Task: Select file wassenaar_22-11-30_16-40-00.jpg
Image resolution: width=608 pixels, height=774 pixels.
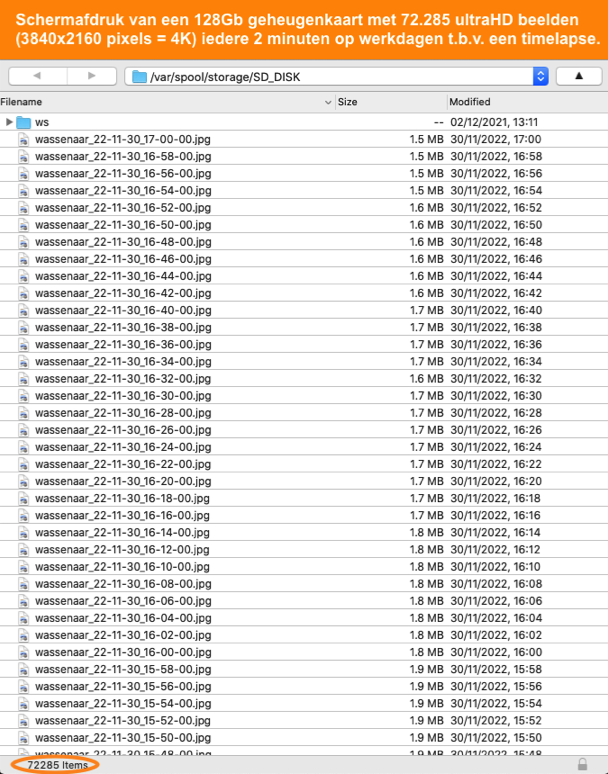Action: click(122, 310)
